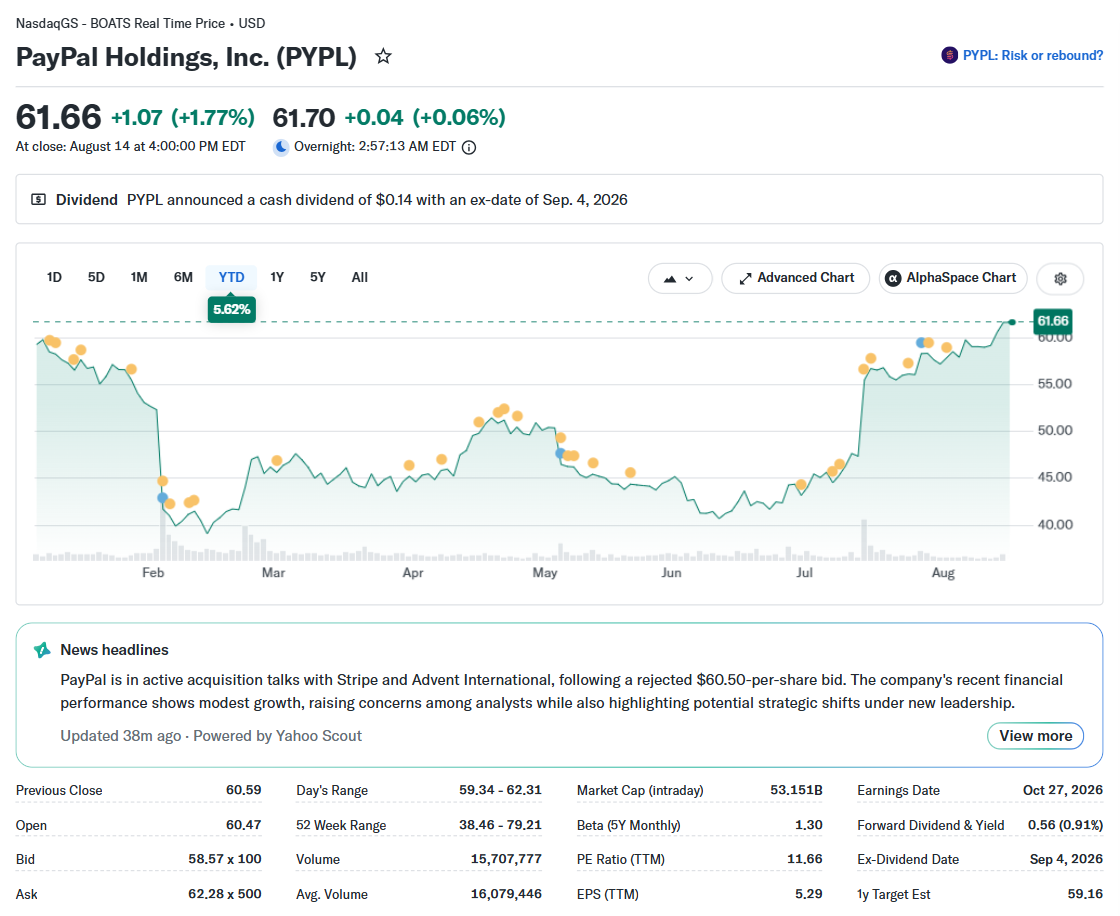Click the Open value 60.47
The height and width of the screenshot is (916, 1120).
(x=244, y=825)
